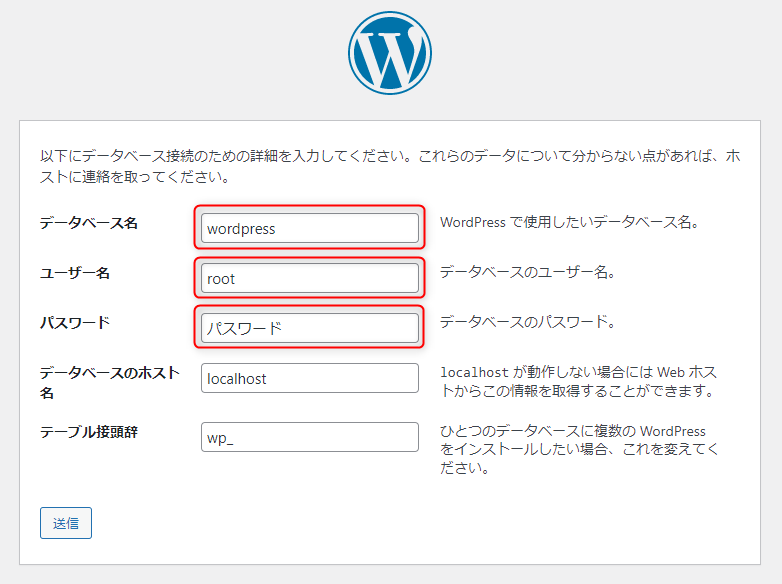Submit the form with the 送信 button
This screenshot has height=584, width=782.
[x=66, y=523]
